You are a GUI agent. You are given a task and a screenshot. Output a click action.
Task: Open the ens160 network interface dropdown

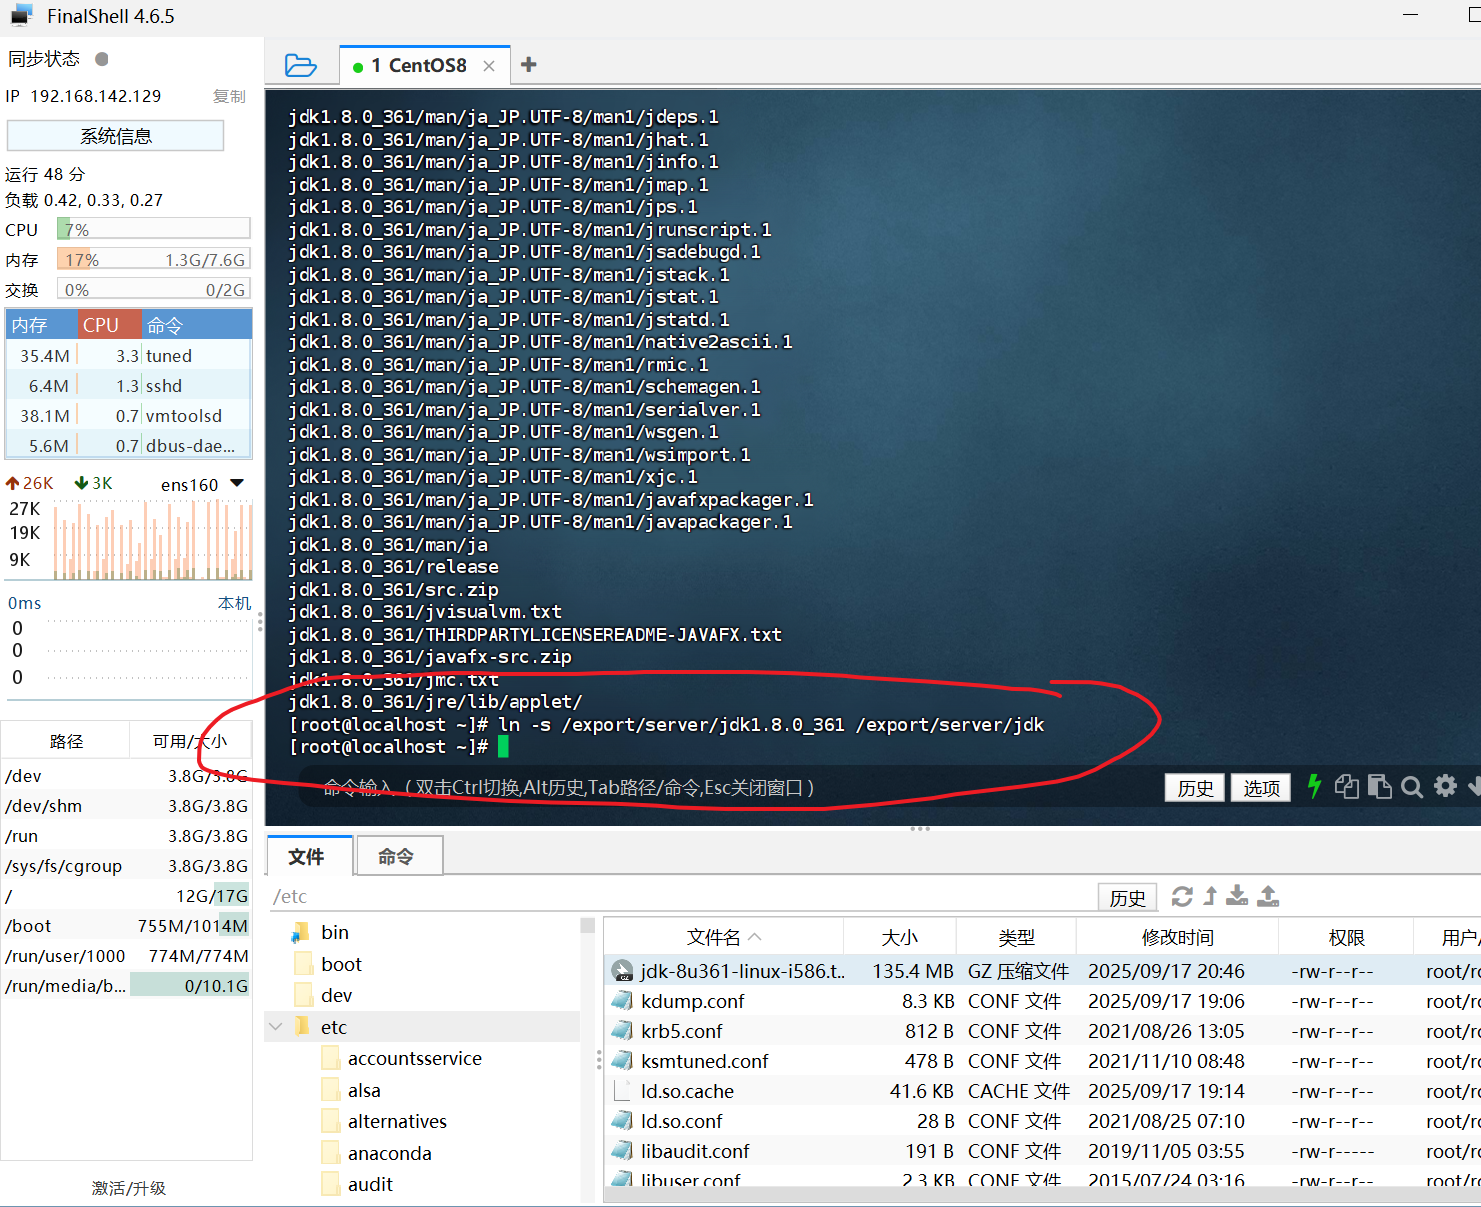(x=238, y=482)
